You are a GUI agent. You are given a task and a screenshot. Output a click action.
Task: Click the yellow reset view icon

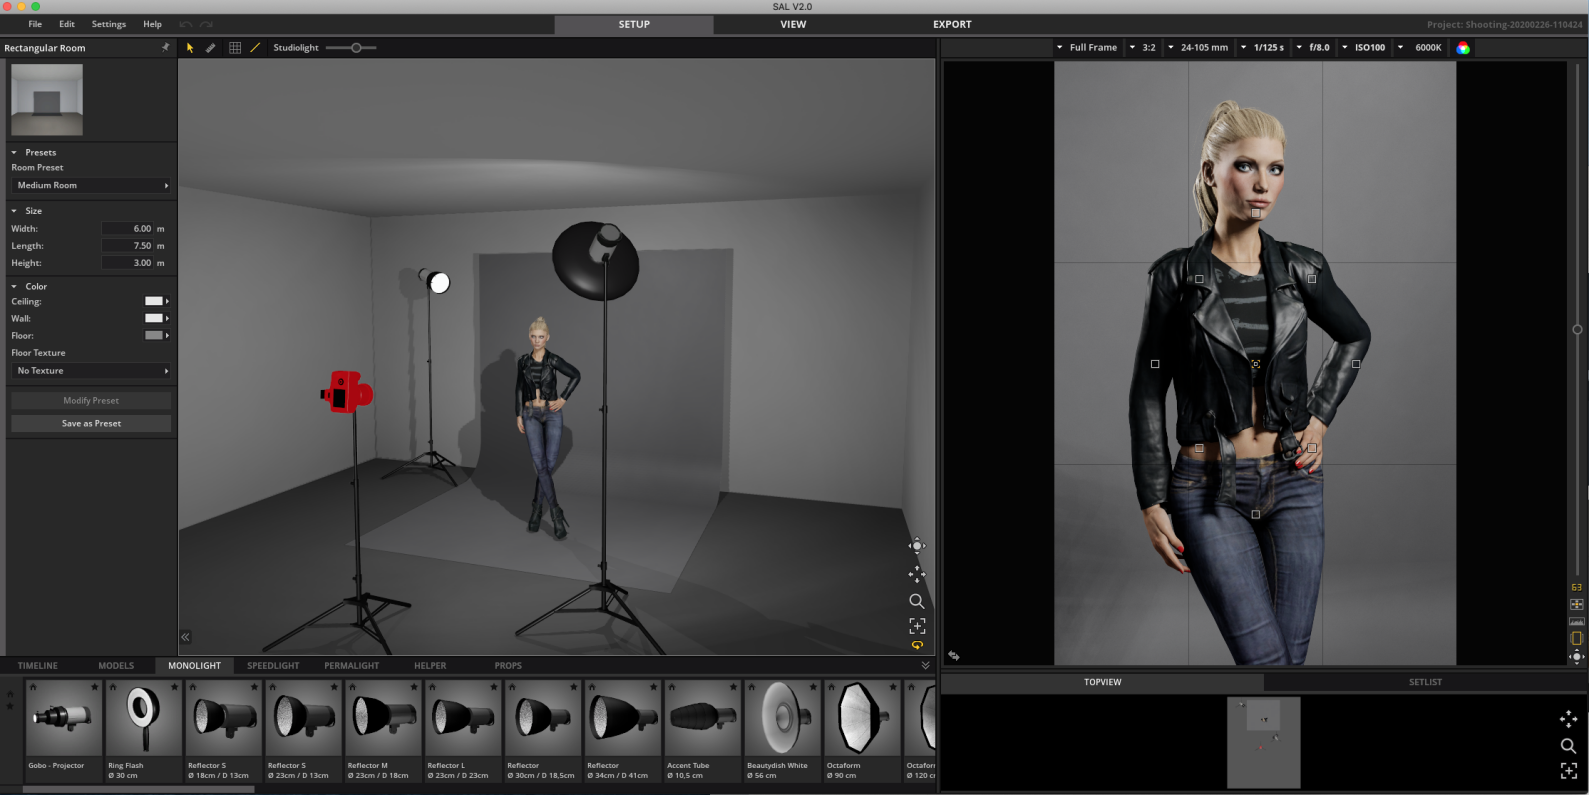pos(917,646)
